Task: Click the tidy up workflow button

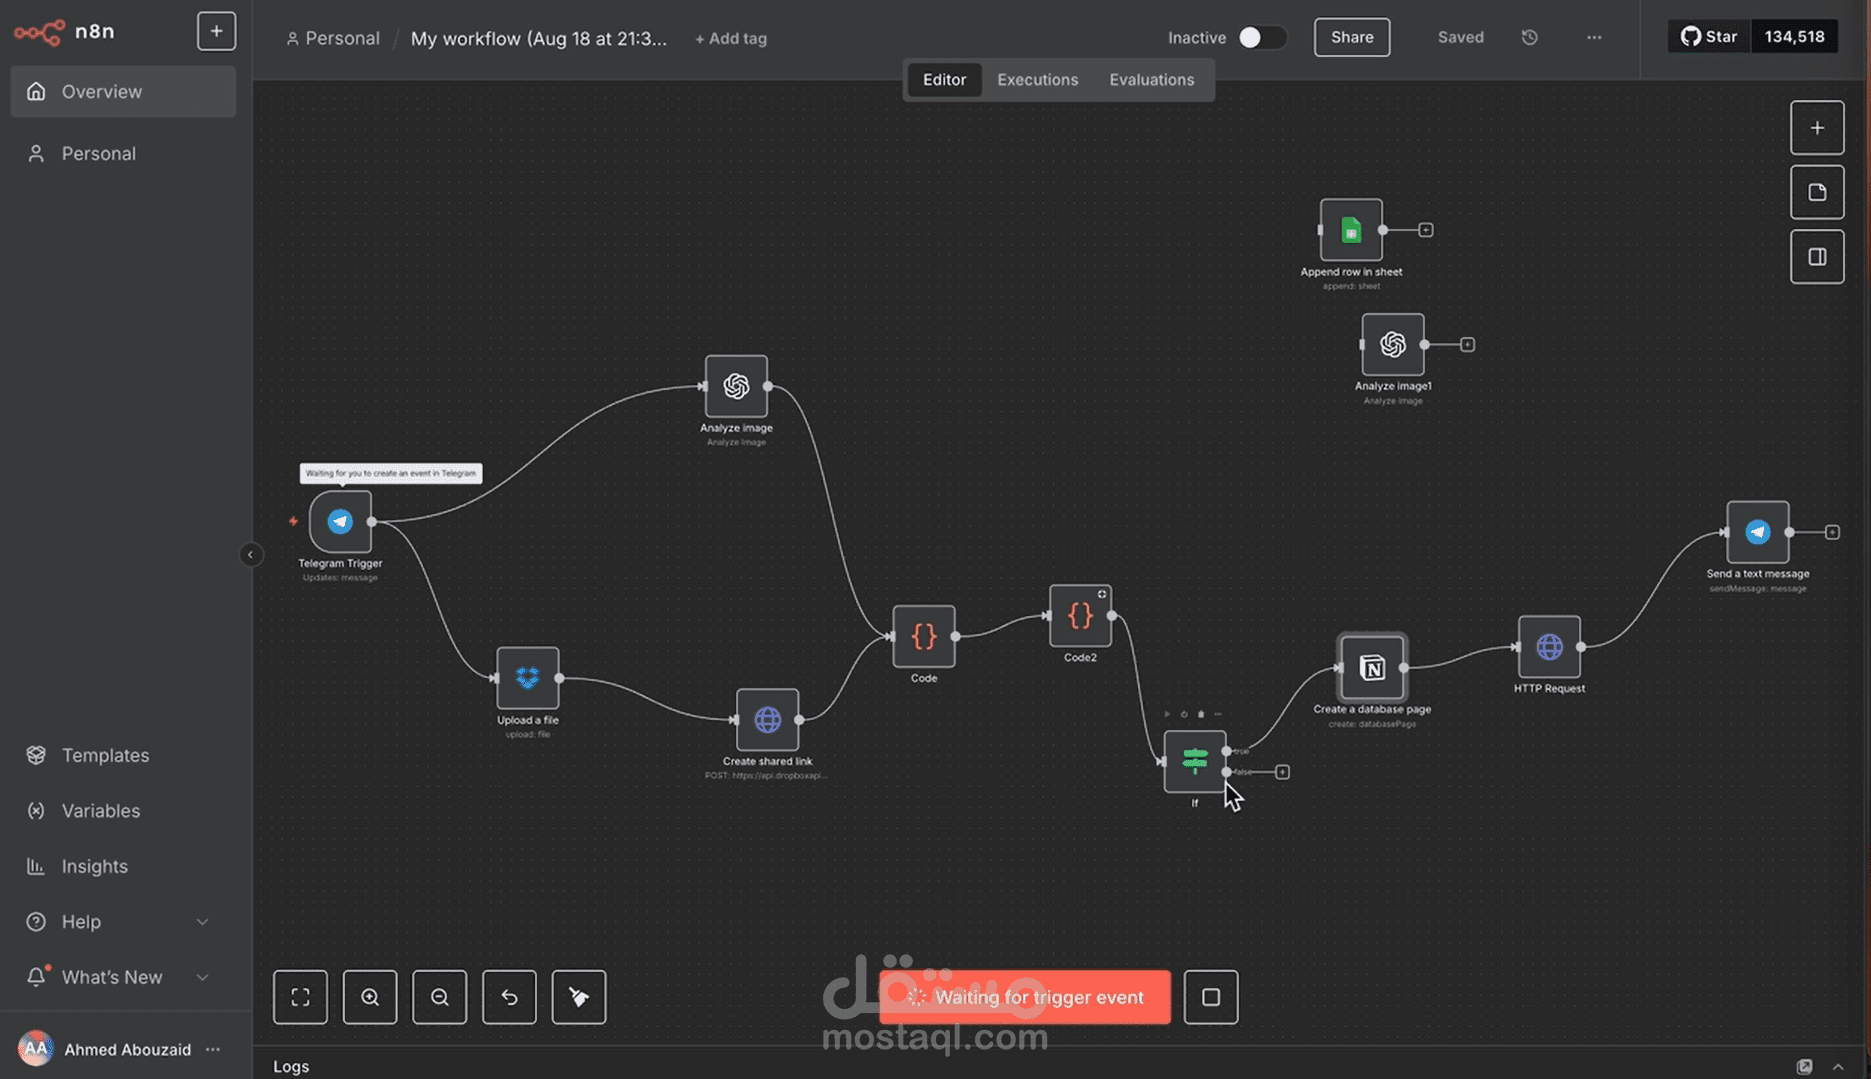Action: point(579,997)
